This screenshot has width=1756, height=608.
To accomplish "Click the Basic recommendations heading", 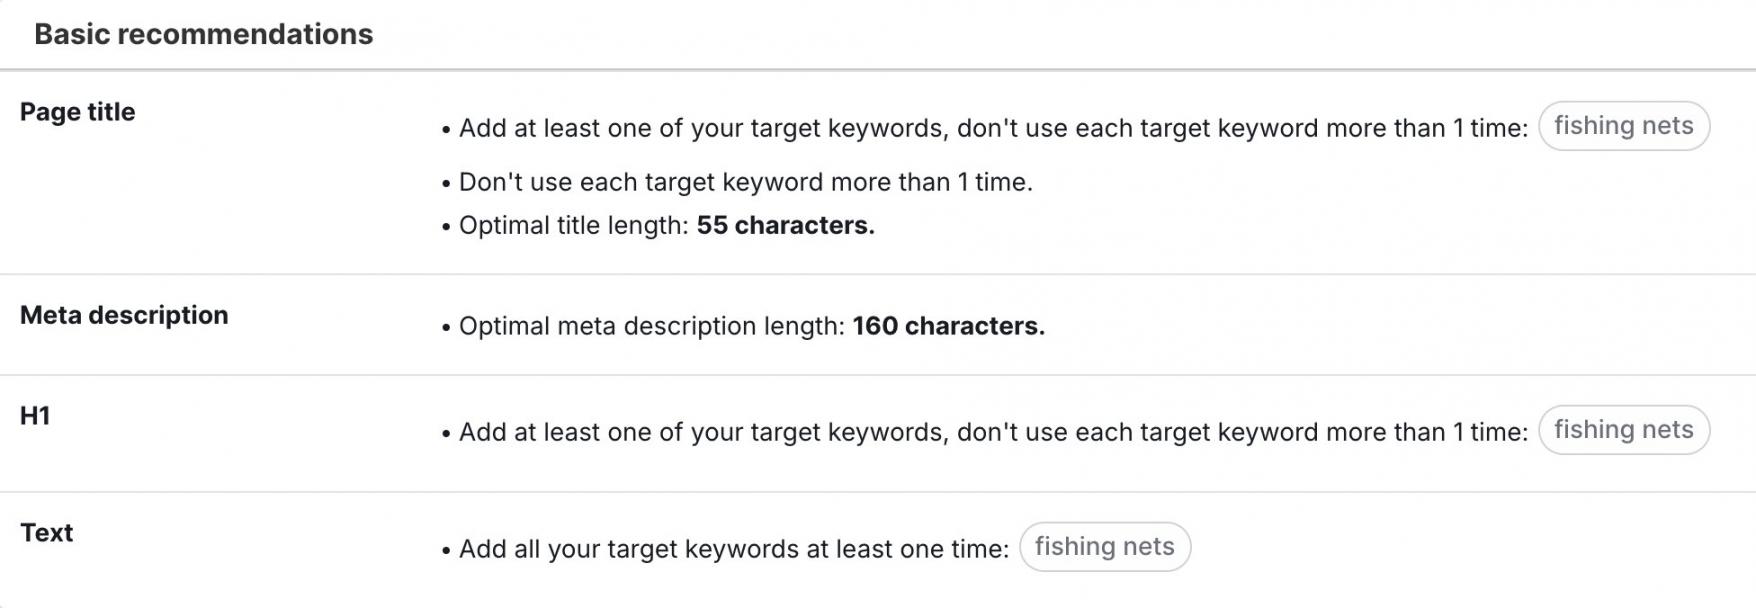I will [x=204, y=34].
